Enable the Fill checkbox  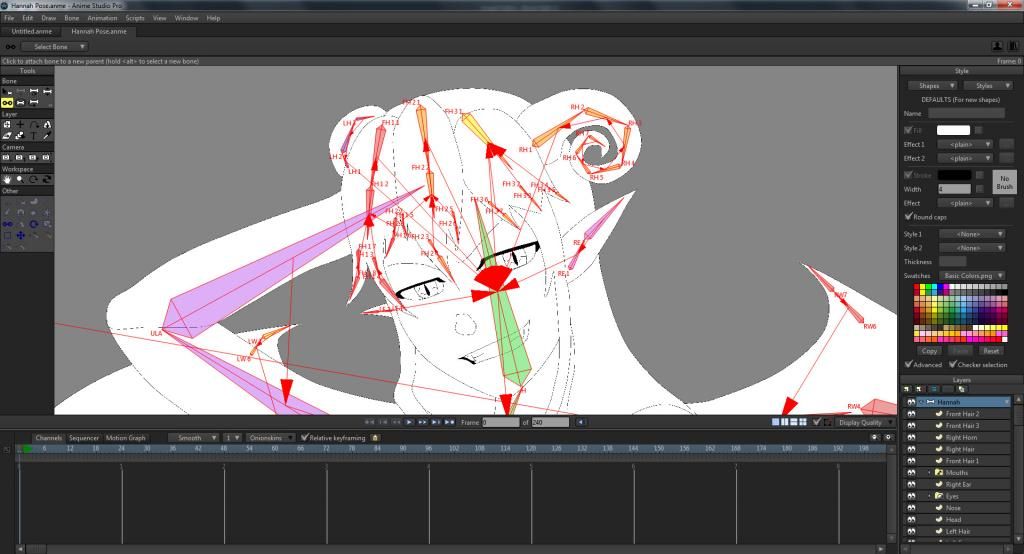click(908, 130)
